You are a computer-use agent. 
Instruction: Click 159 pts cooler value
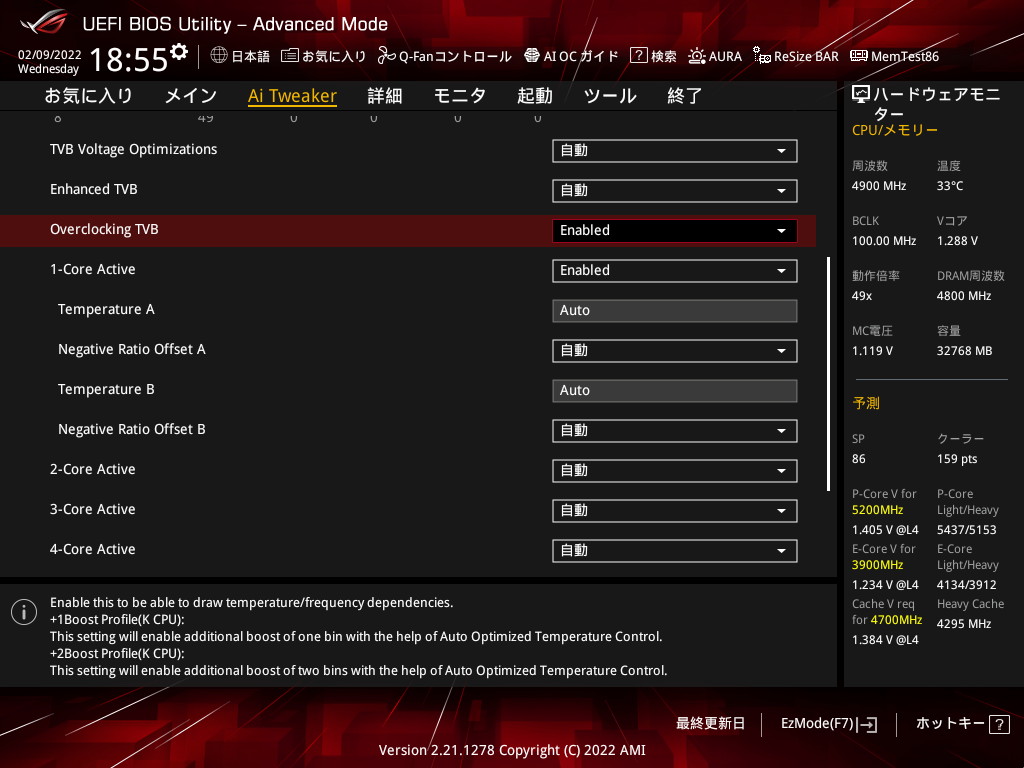(957, 459)
